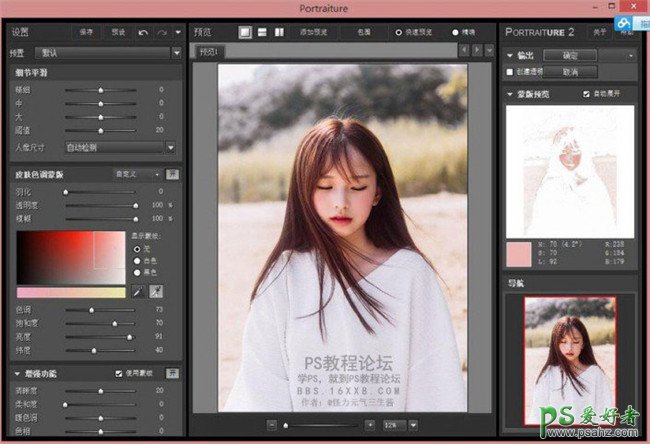
Task: Pick the second eyedropper tool with plus
Action: click(156, 291)
